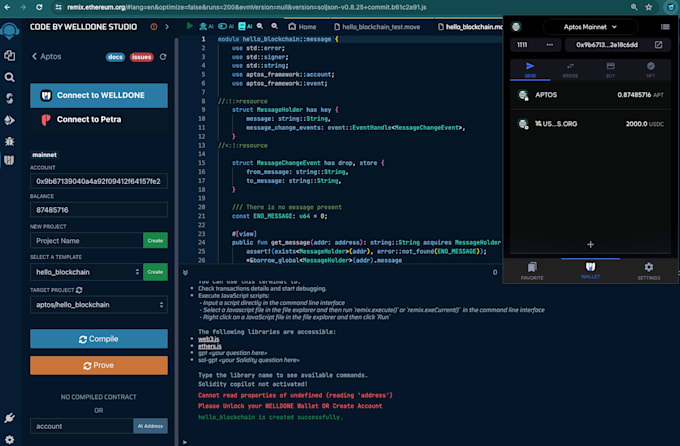
Task: Open the FAVORITE tab in wallet footer
Action: [x=532, y=271]
